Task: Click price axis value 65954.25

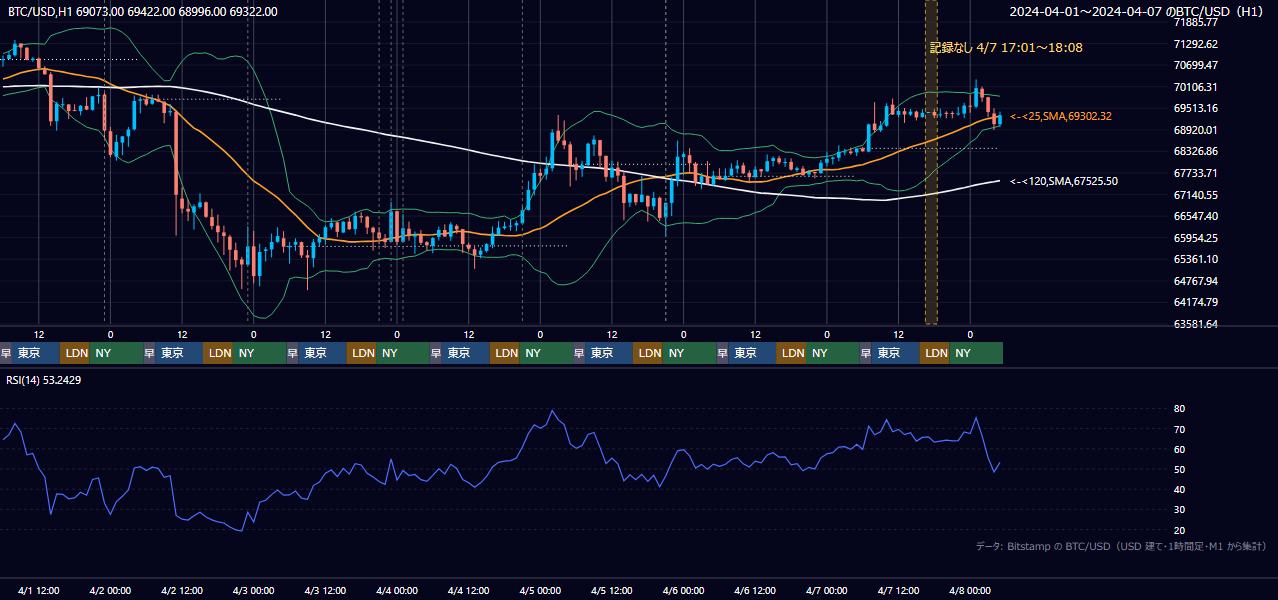Action: [1195, 238]
